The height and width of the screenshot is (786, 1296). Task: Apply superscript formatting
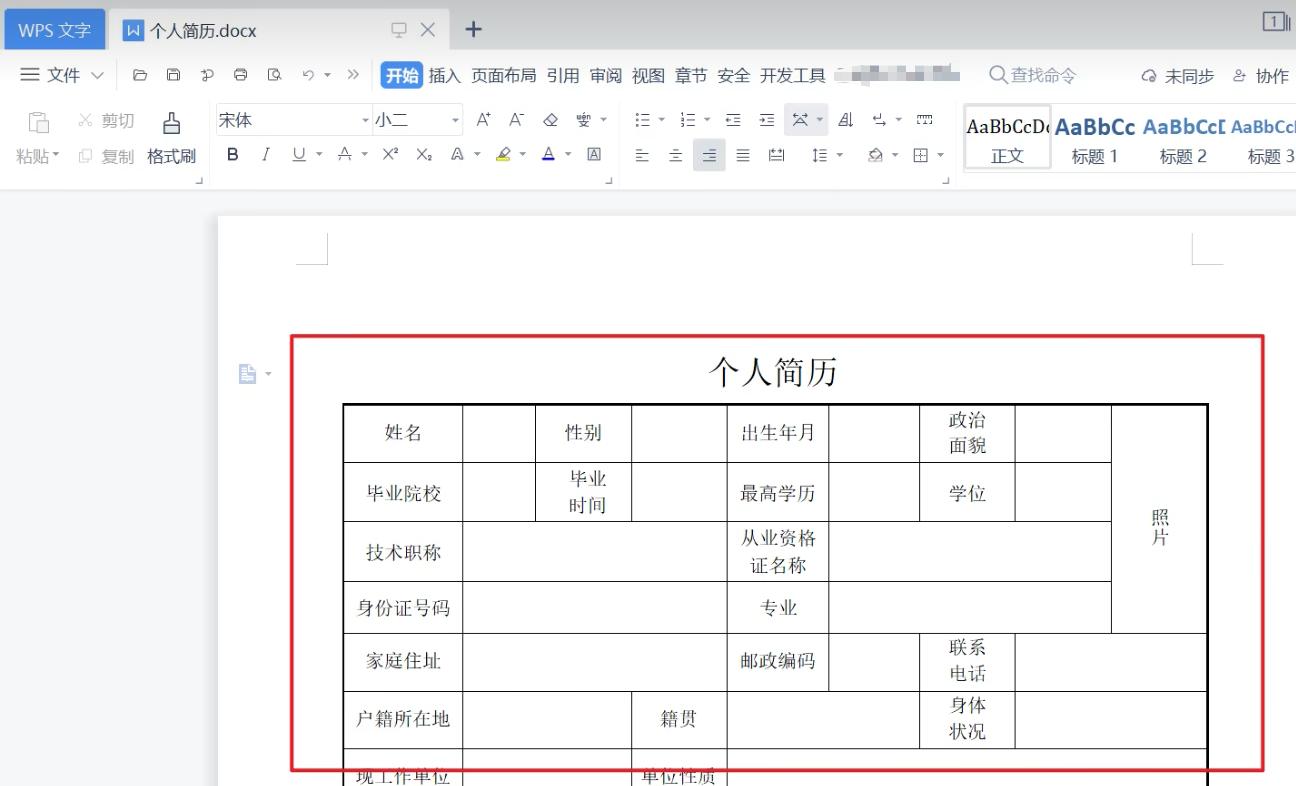coord(388,155)
